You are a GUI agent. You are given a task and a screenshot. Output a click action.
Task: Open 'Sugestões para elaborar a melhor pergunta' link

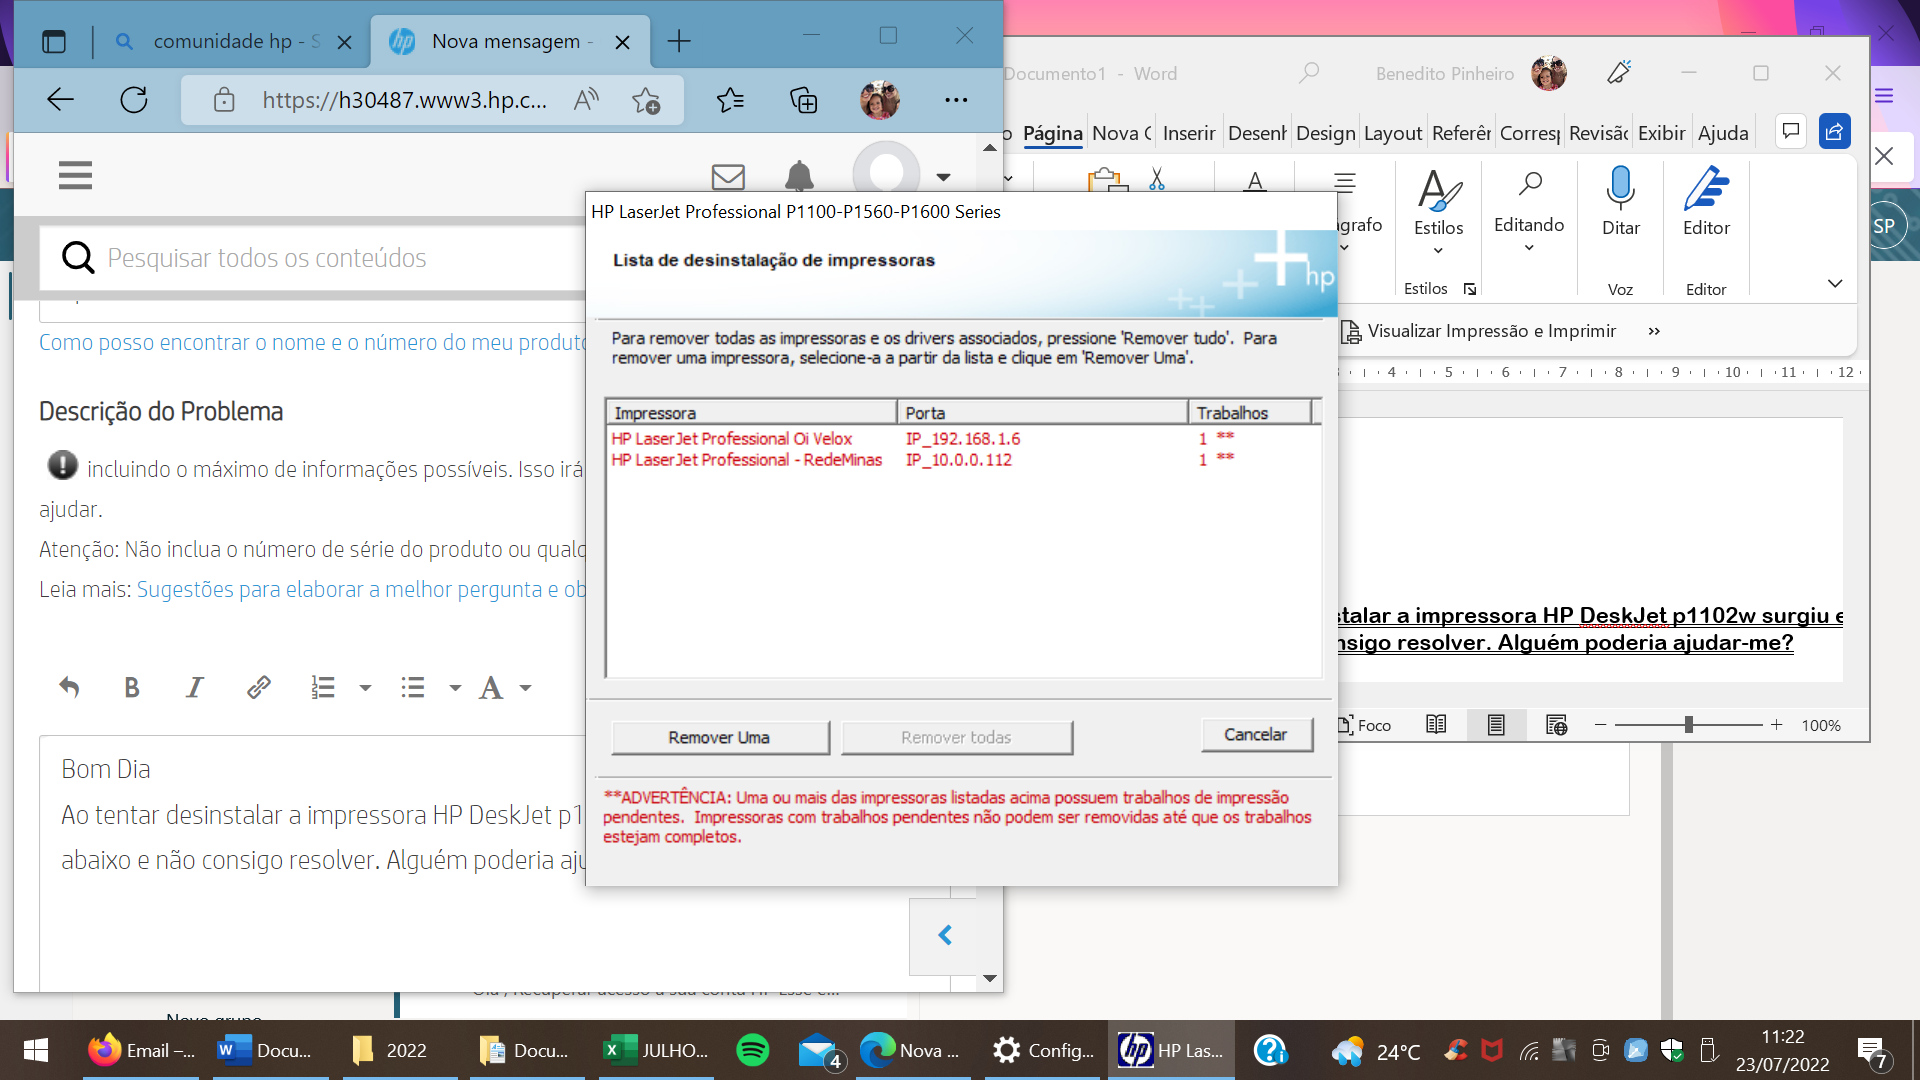coord(361,589)
